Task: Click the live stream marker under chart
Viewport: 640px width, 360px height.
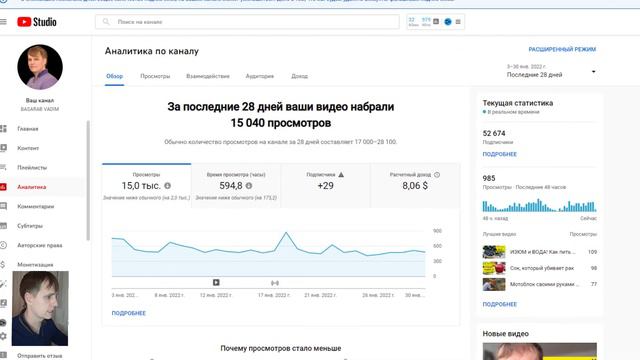Action: pos(275,282)
